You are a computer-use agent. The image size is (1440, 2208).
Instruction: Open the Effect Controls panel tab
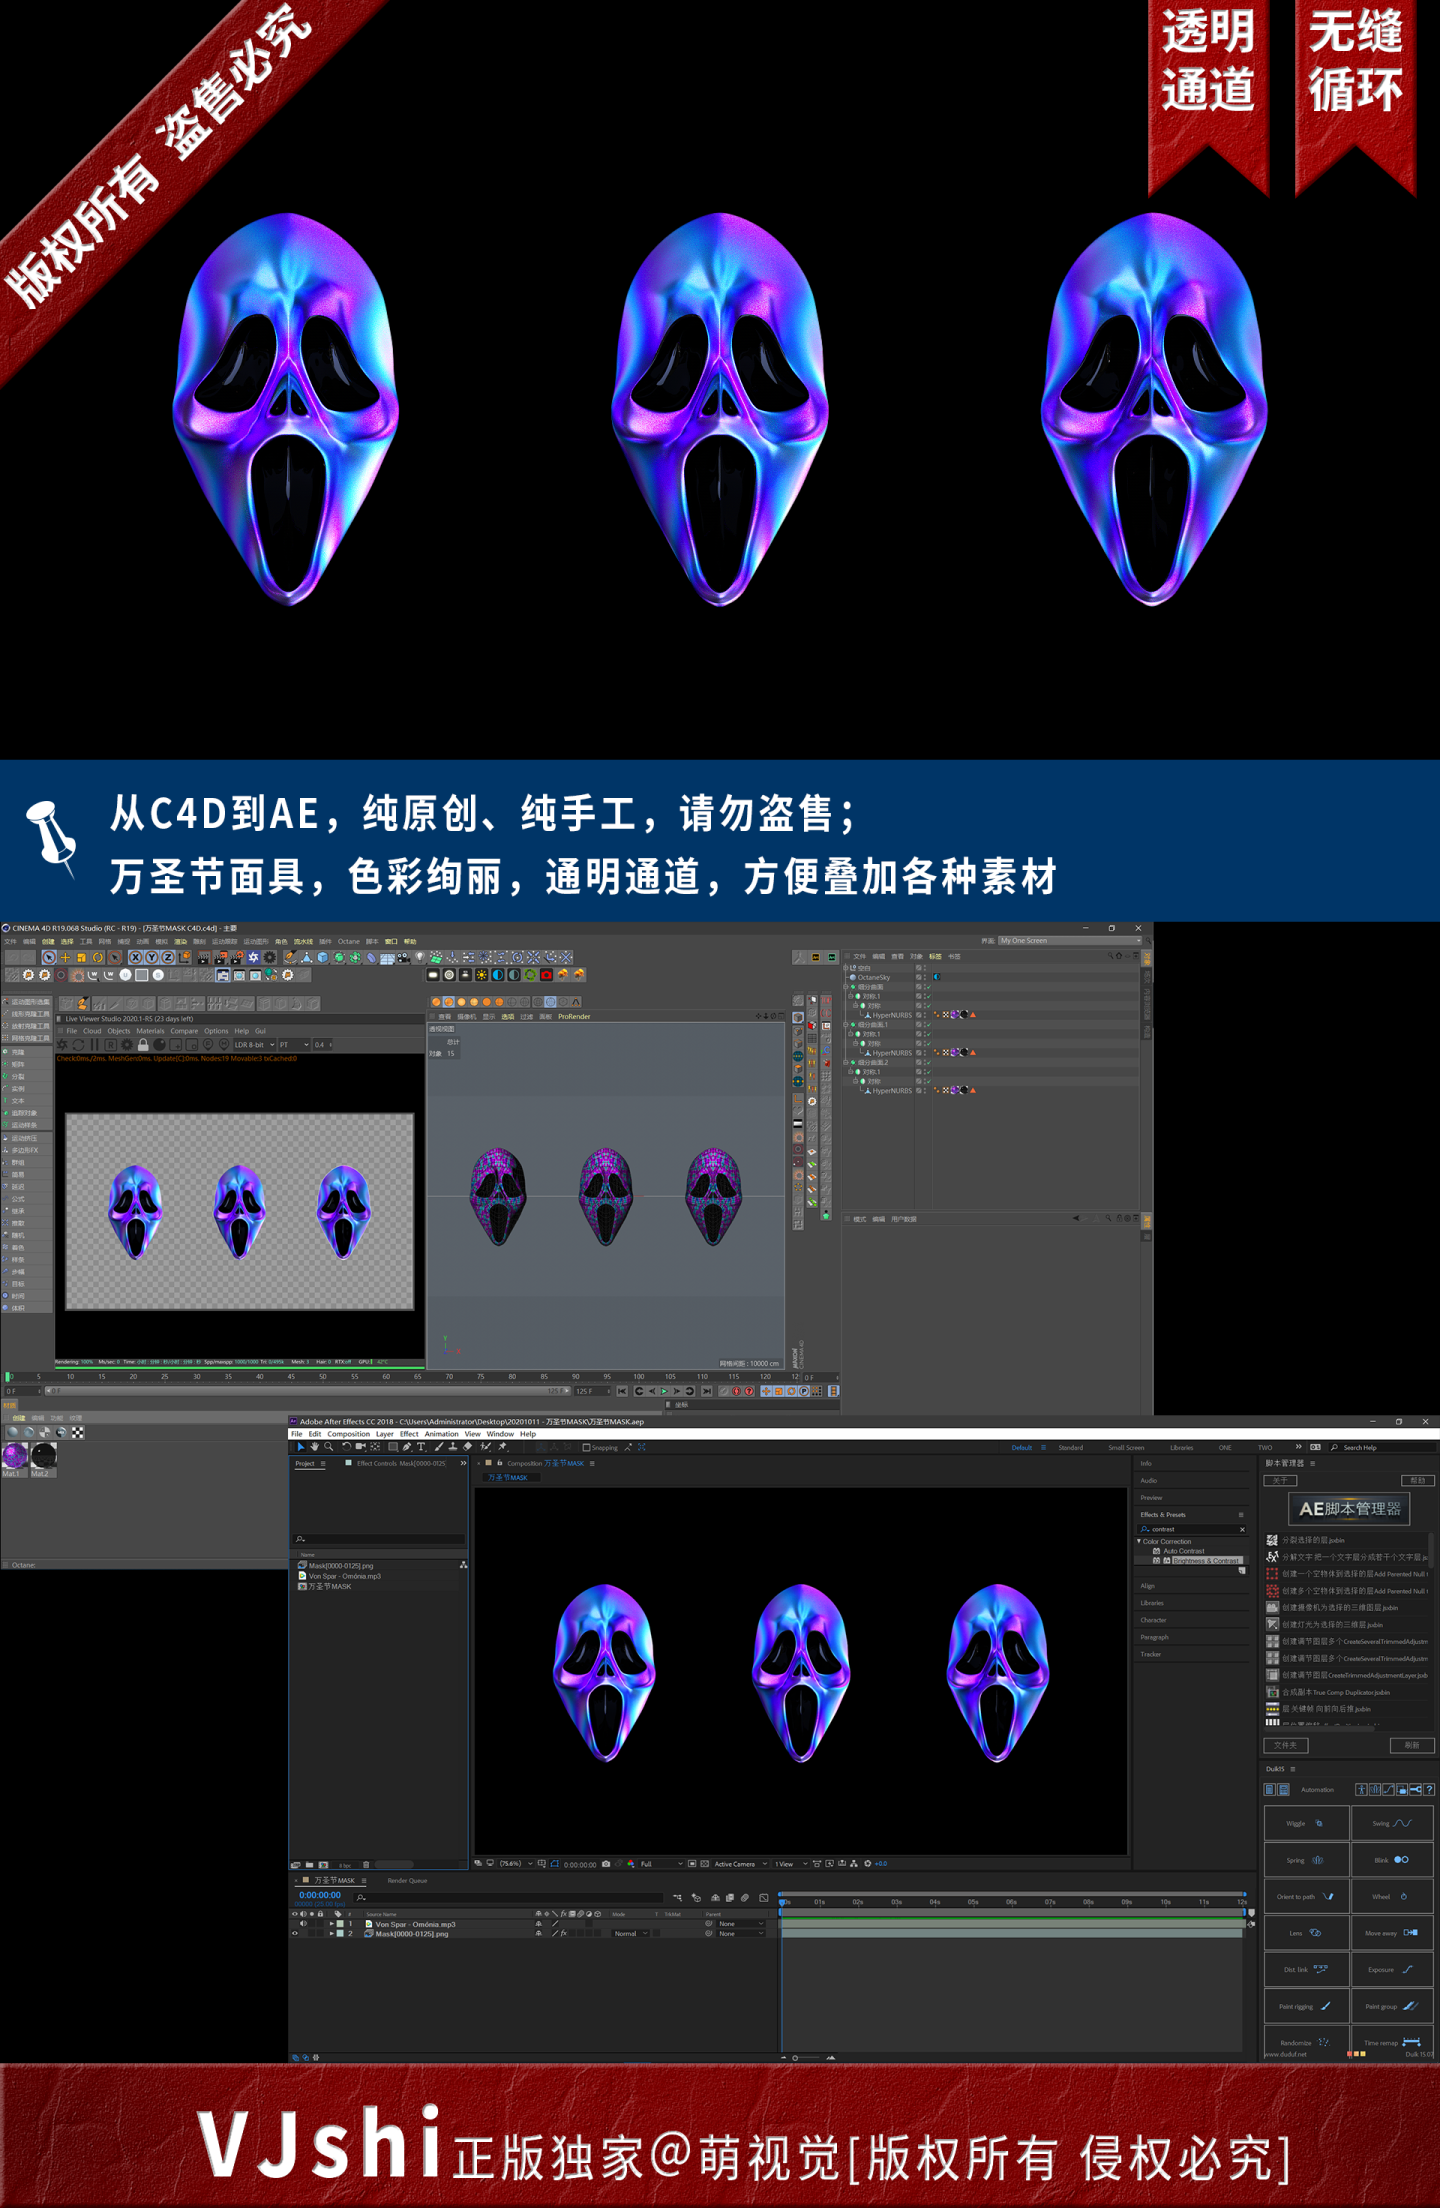point(401,1463)
